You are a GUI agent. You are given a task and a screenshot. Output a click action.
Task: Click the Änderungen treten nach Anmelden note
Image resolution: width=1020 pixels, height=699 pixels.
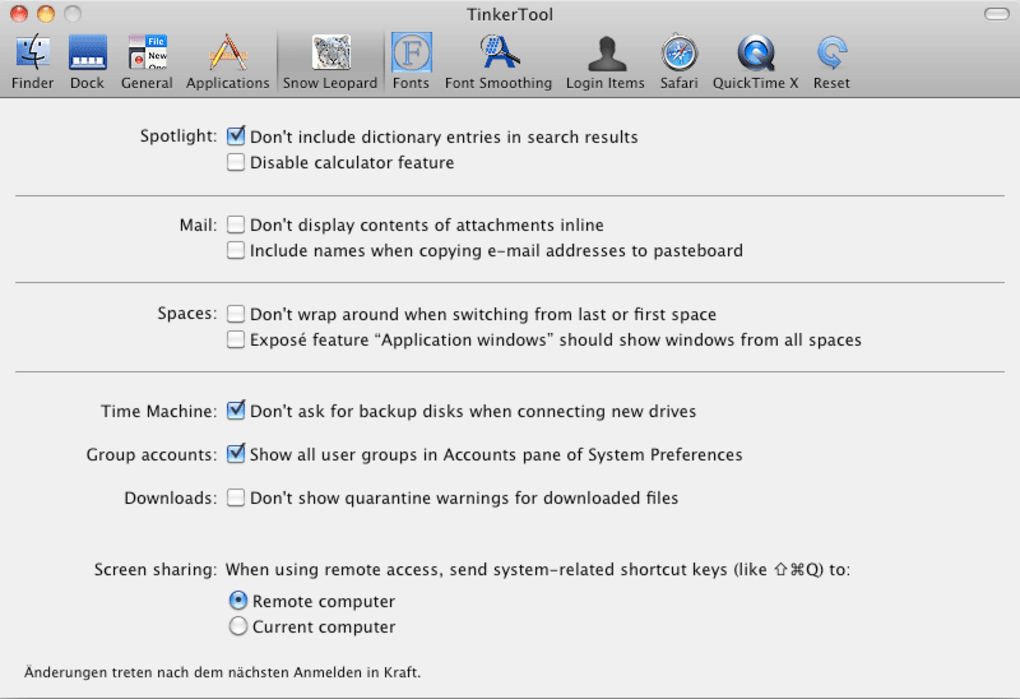[x=222, y=672]
